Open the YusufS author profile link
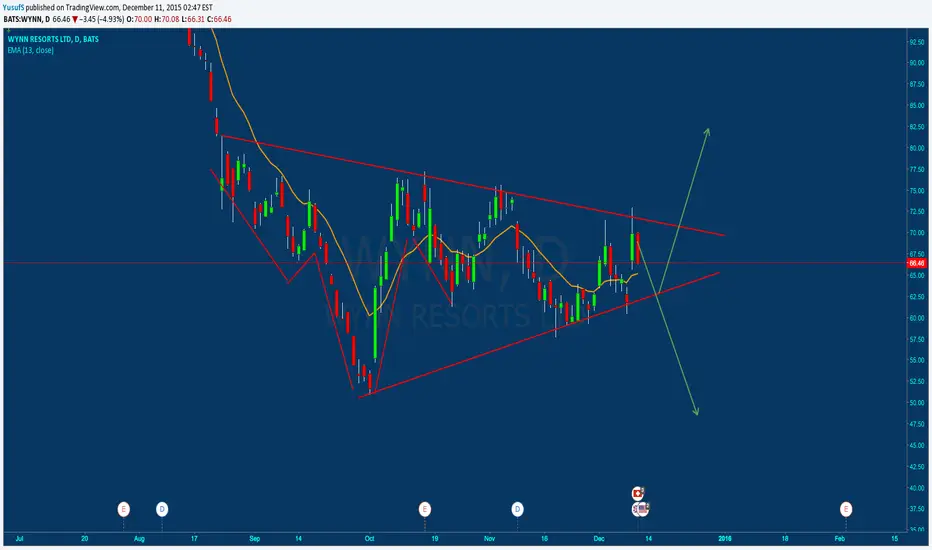Screen dimensions: 932x550 point(13,8)
